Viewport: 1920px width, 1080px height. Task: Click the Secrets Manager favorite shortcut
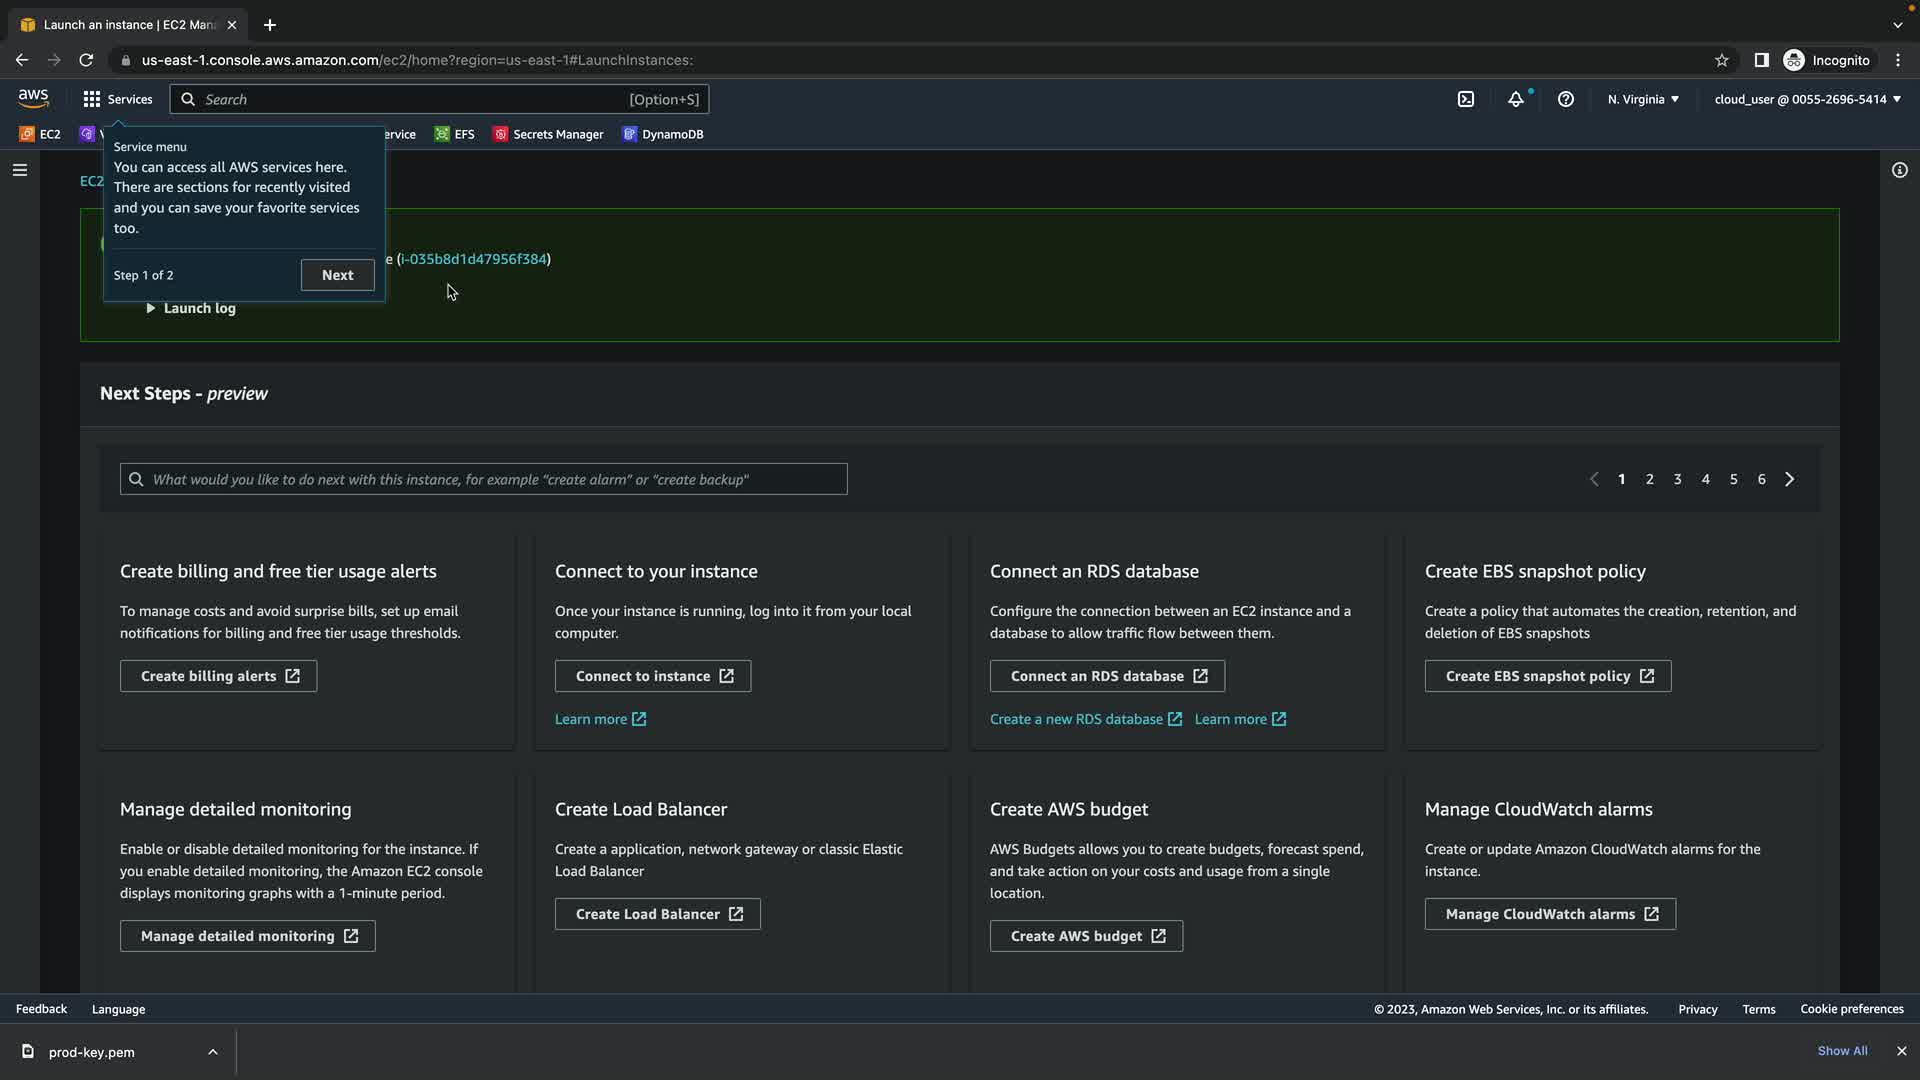pyautogui.click(x=548, y=134)
